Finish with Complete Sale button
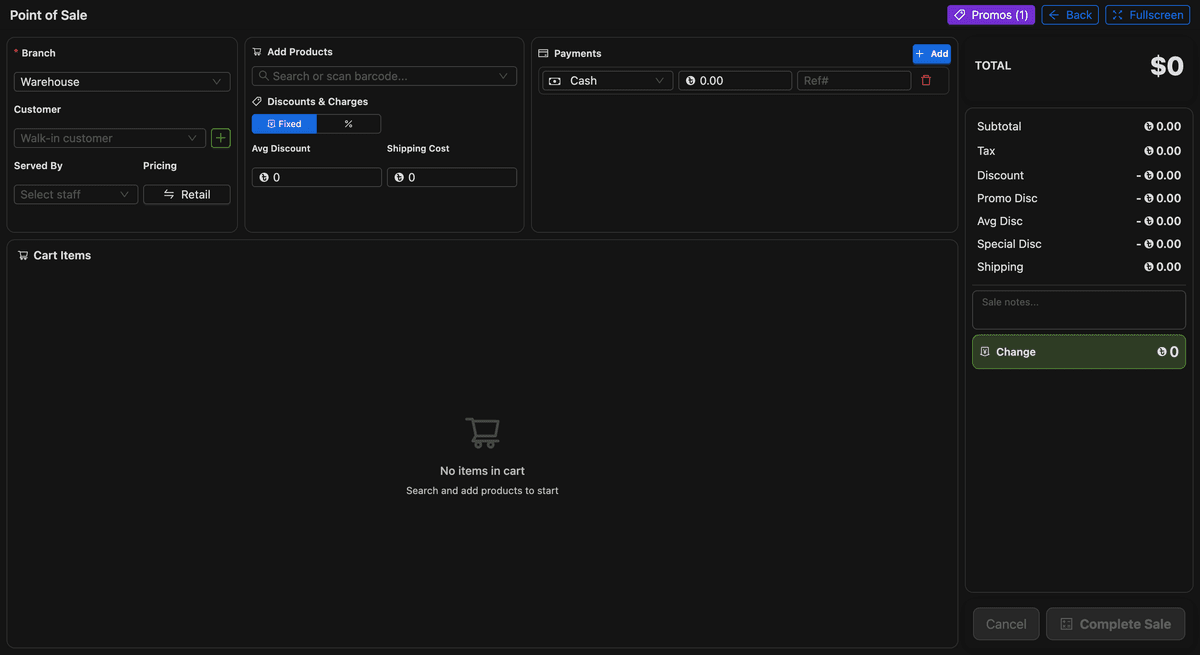Screen dimensions: 1200x655 [x=1116, y=624]
